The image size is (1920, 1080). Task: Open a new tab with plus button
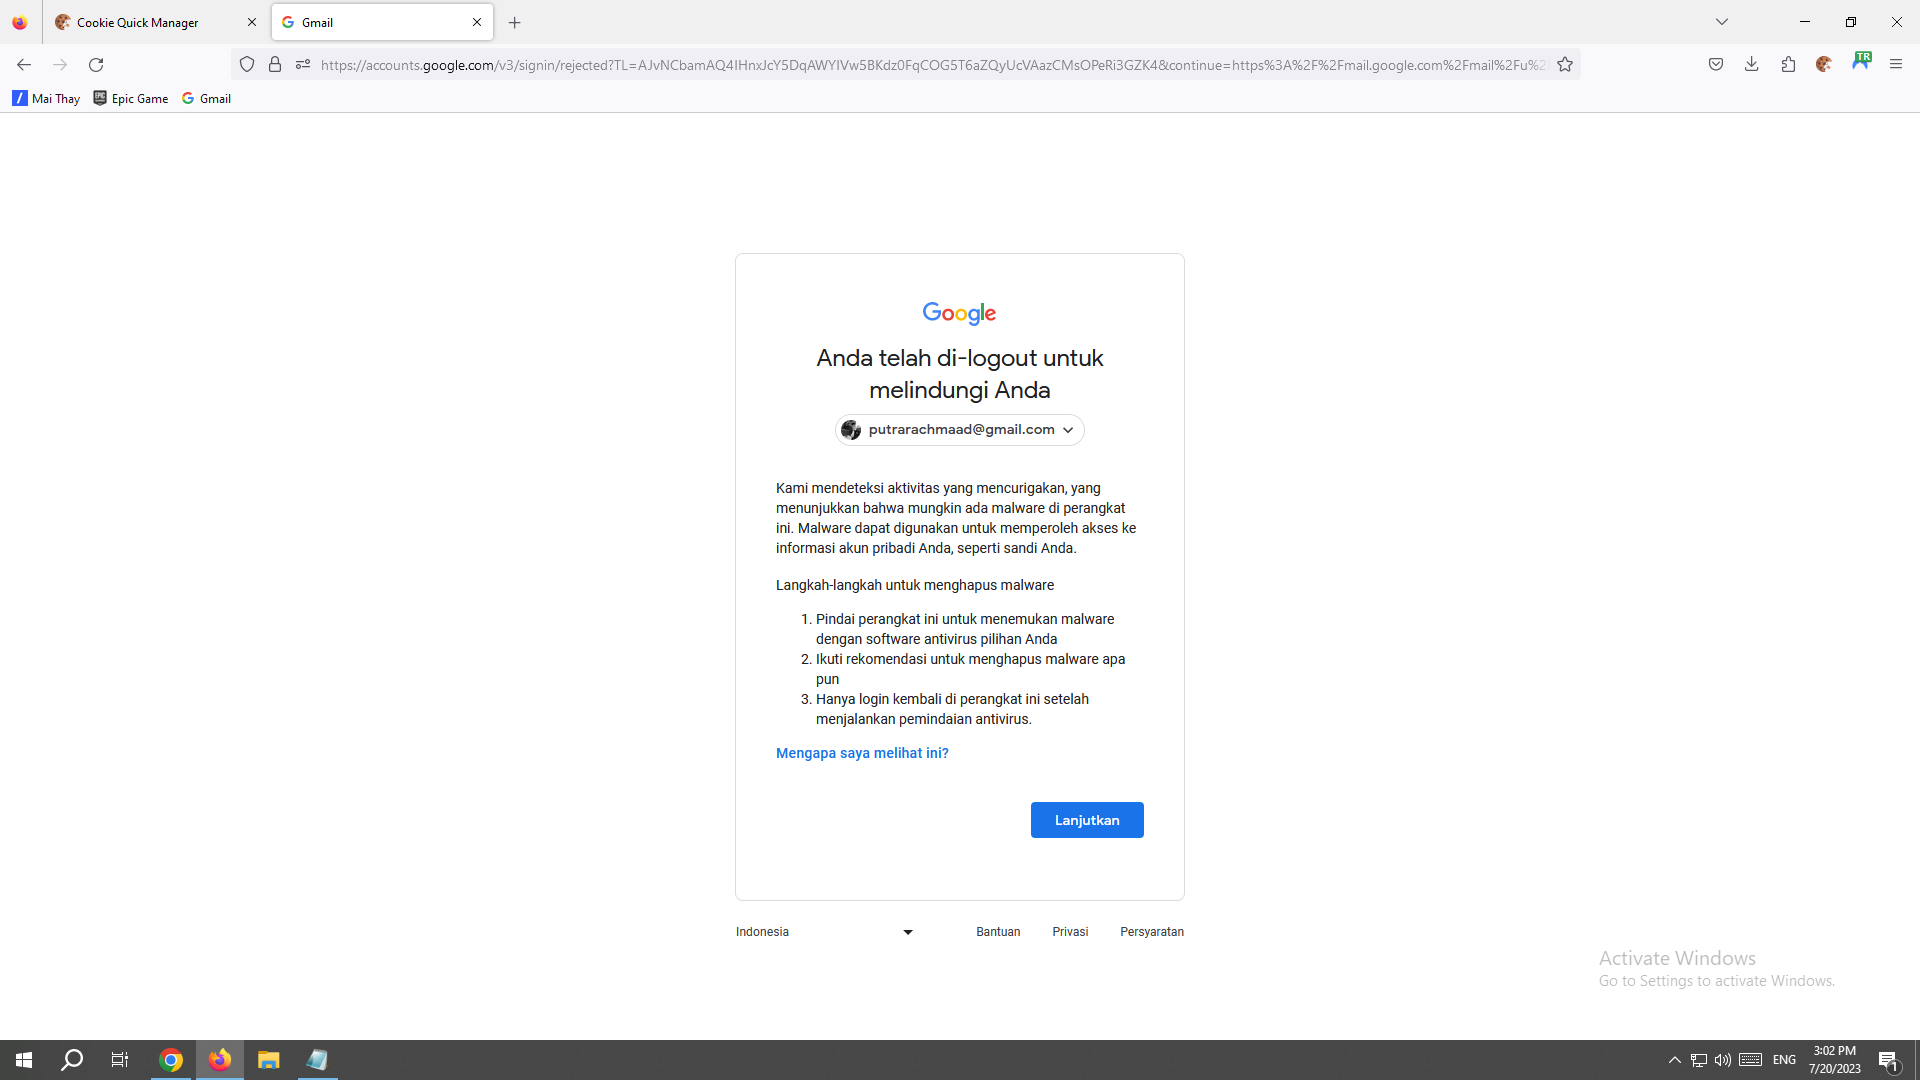click(x=515, y=22)
